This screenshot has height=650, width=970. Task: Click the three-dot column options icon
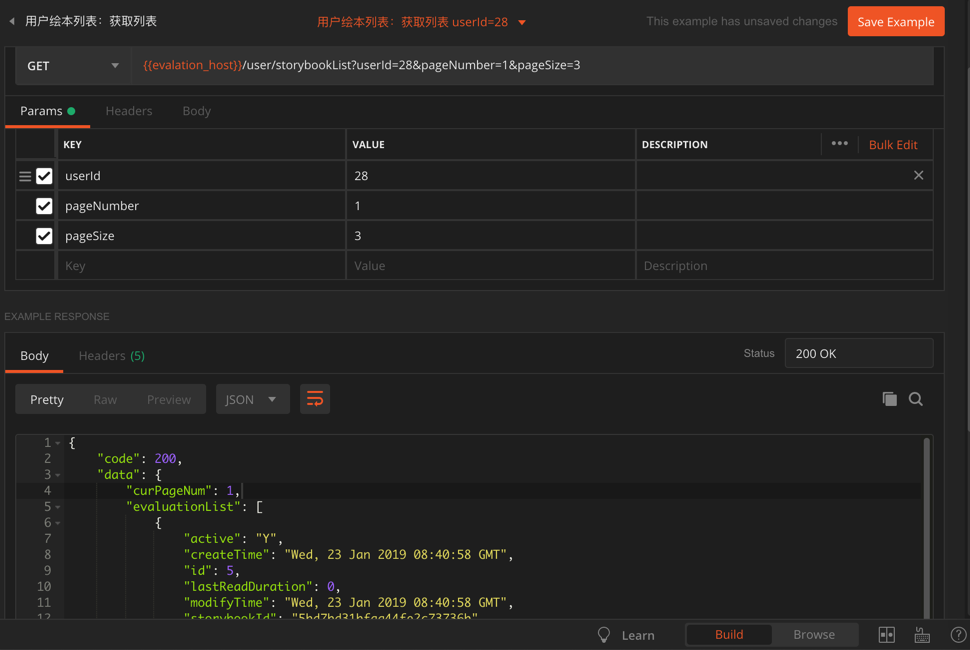coord(840,144)
